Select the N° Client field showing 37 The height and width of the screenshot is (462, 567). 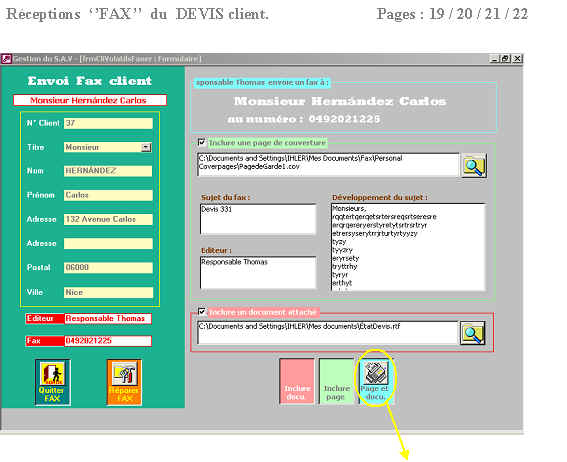[108, 123]
